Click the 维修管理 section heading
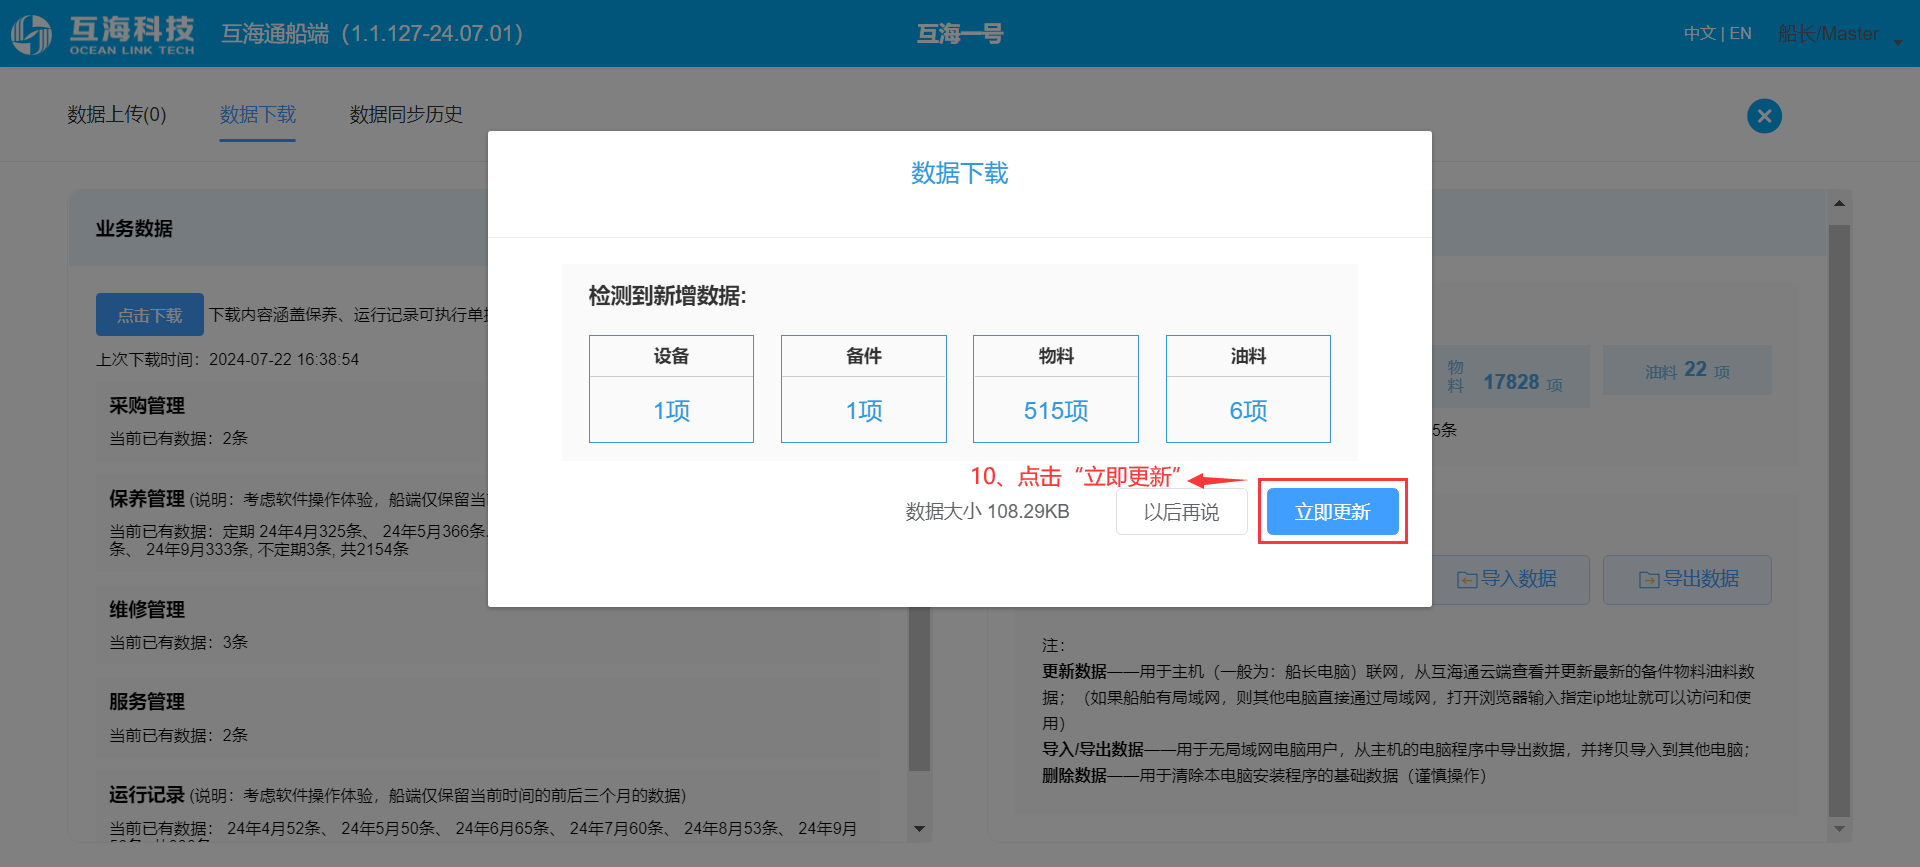 tap(147, 610)
